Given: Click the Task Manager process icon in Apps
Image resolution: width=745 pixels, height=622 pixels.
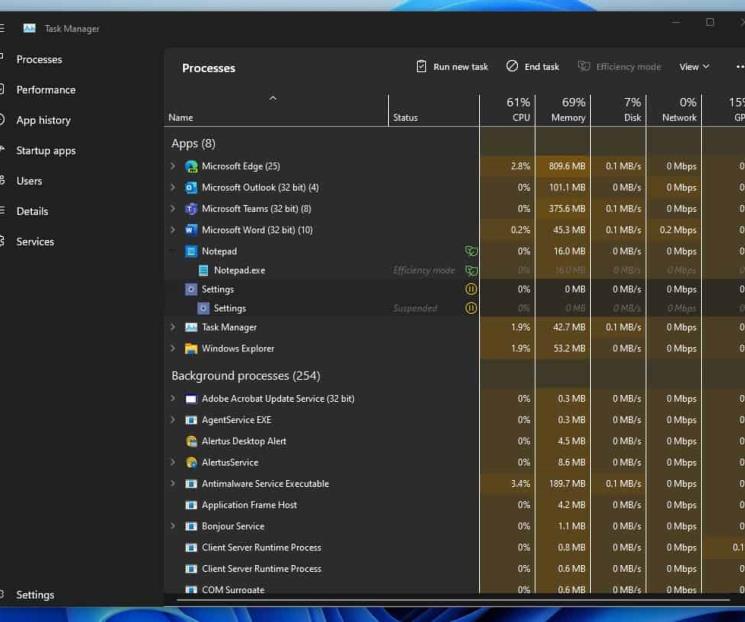Looking at the screenshot, I should (191, 327).
